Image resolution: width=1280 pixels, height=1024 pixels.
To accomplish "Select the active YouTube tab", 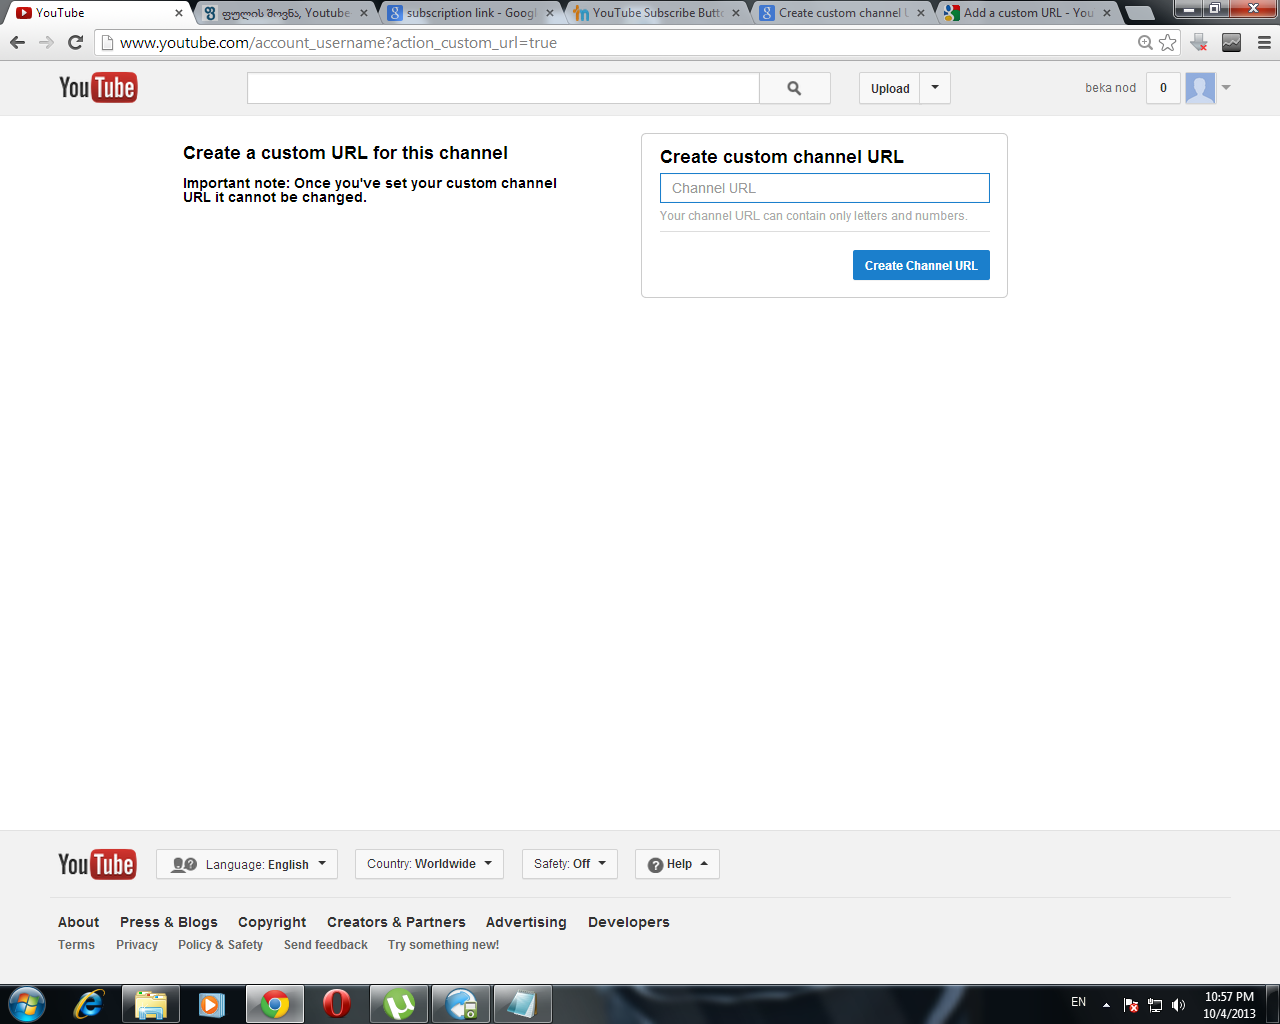I will click(x=96, y=13).
